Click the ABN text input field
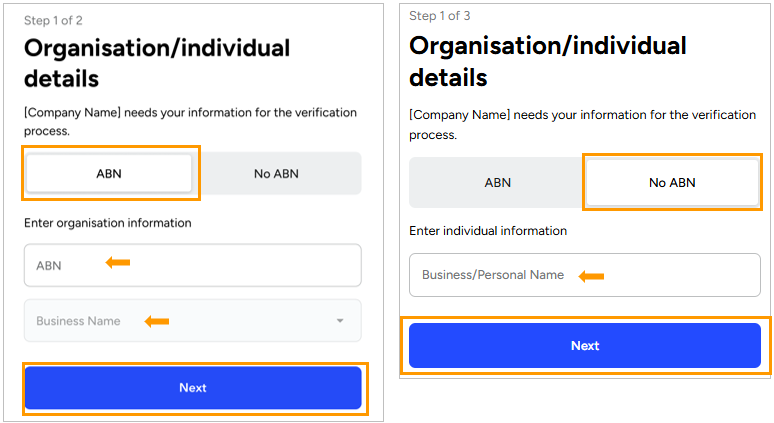This screenshot has width=774, height=423. pos(193,265)
